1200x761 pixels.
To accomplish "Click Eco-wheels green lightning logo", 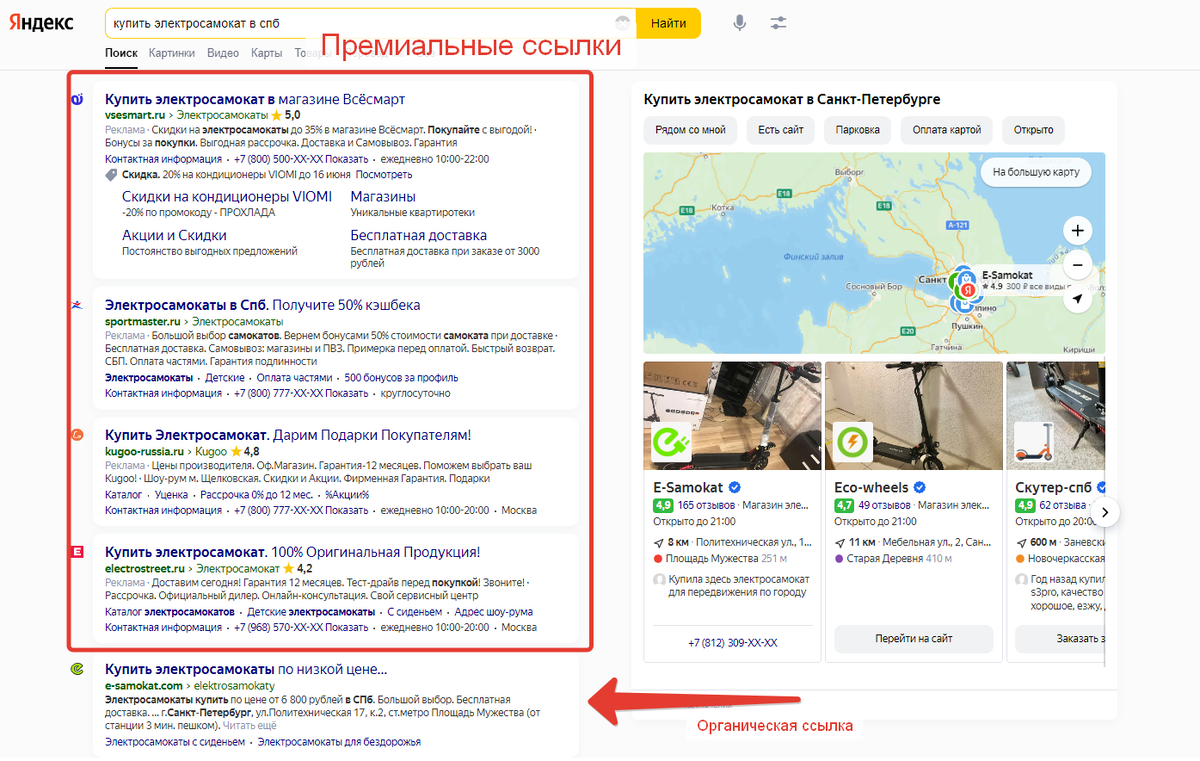I will tap(852, 441).
